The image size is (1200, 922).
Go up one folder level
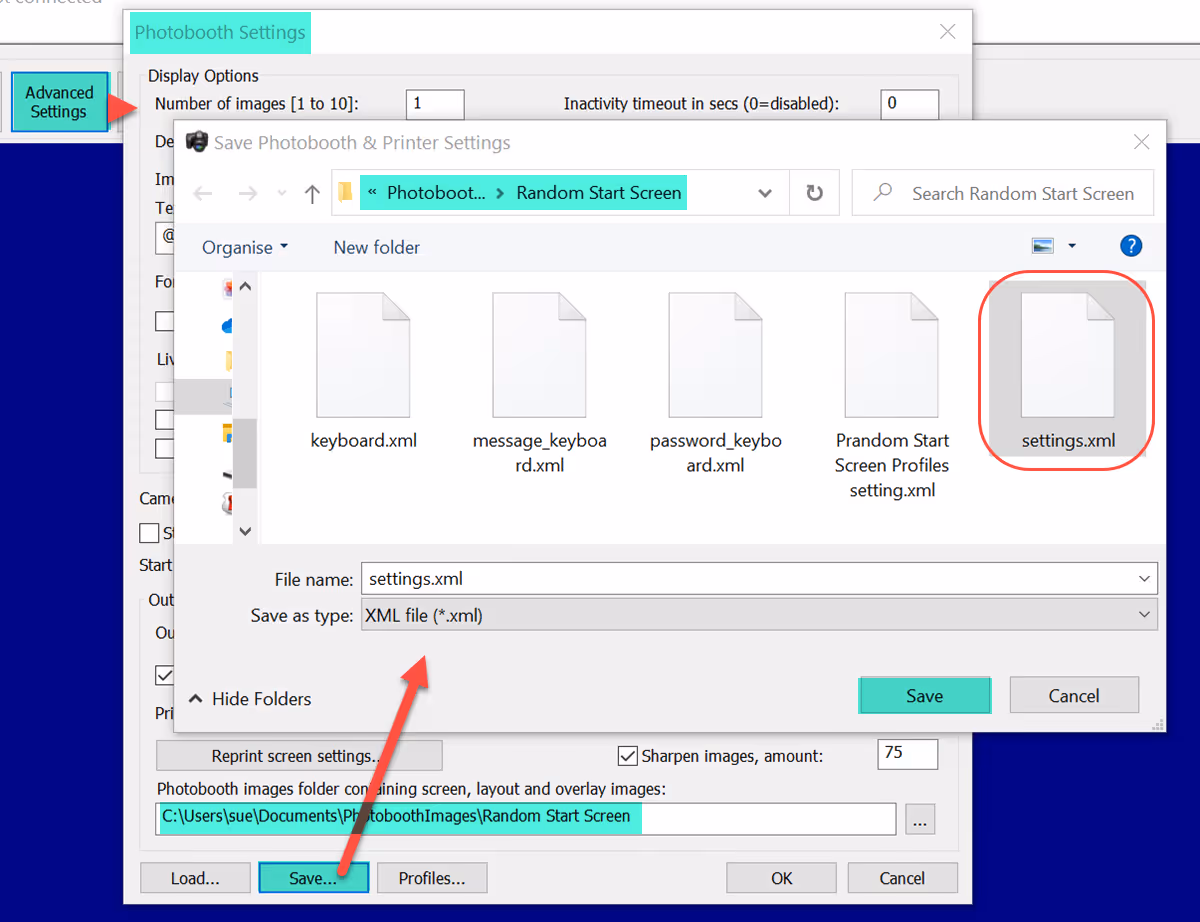[312, 194]
